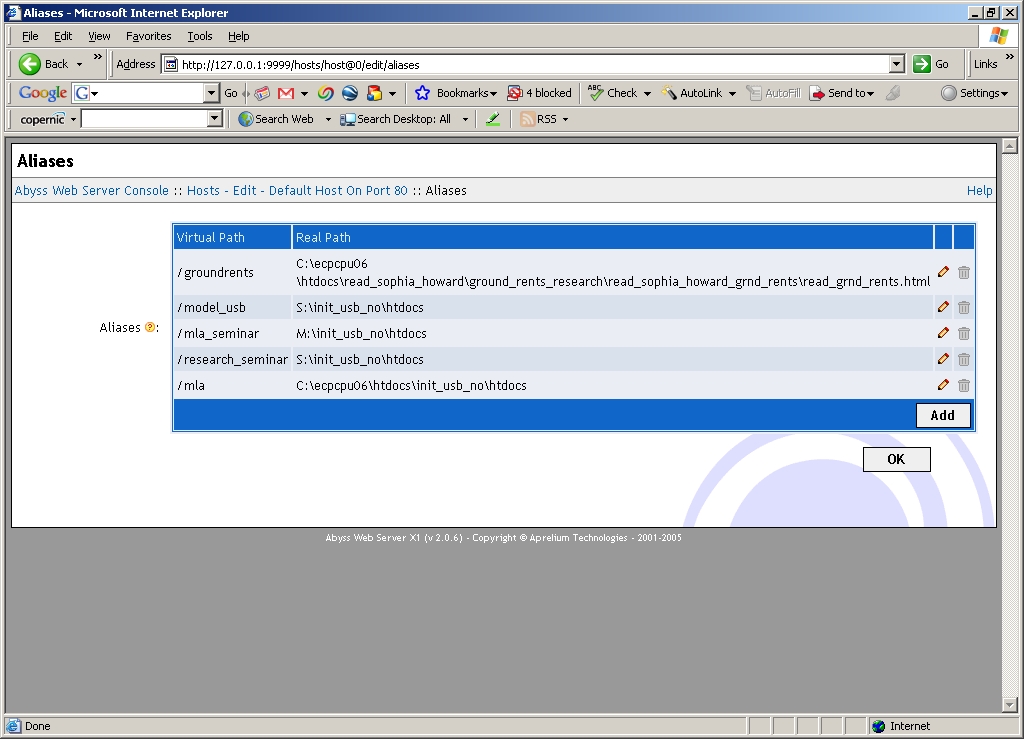The width and height of the screenshot is (1024, 739).
Task: Click the Add button to add alias
Action: 942,415
